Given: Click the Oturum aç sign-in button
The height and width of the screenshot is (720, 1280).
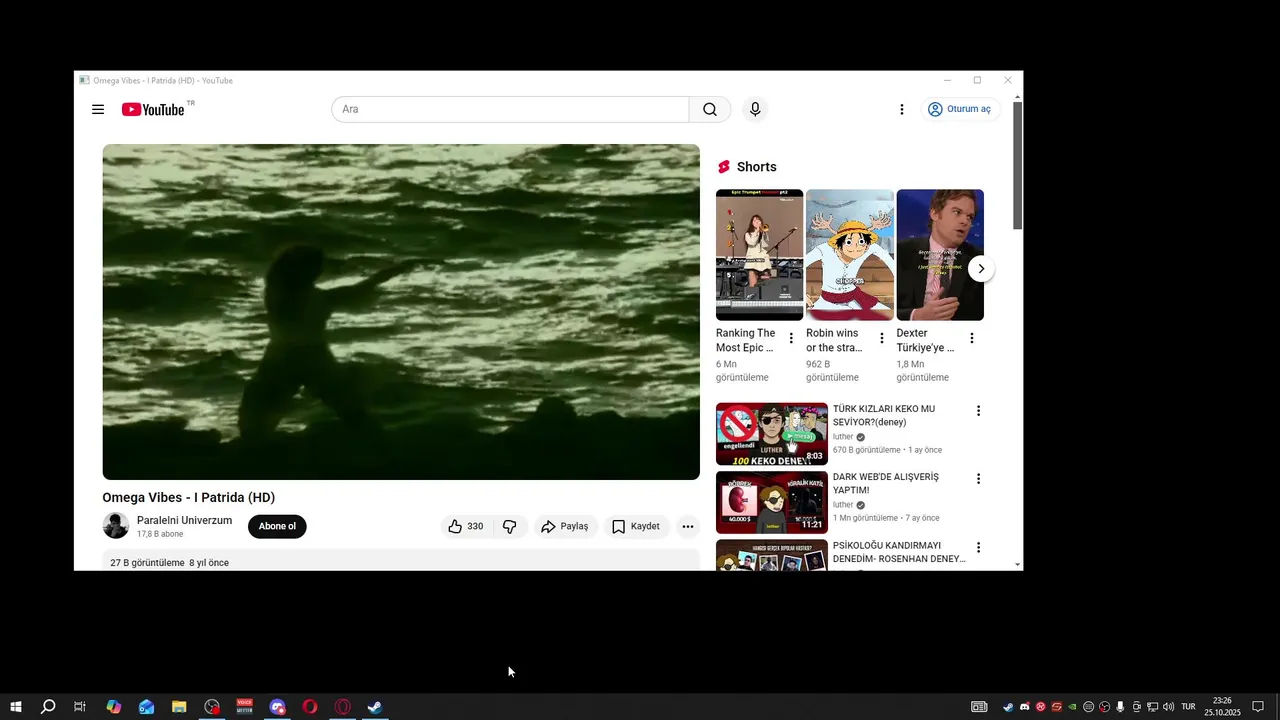Looking at the screenshot, I should 958,109.
